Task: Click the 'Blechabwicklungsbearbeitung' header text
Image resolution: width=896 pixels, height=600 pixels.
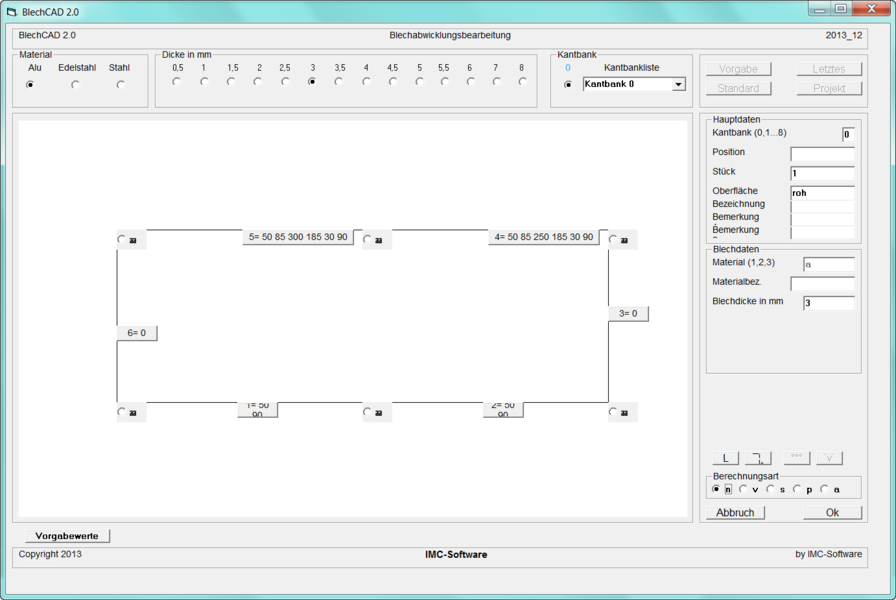Action: [x=450, y=35]
